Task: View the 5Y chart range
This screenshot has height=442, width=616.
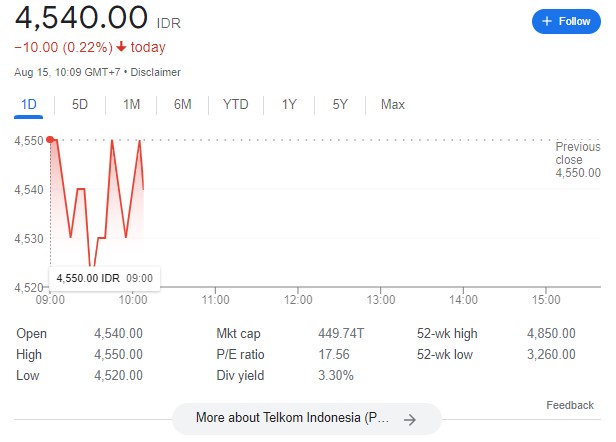Action: click(340, 105)
